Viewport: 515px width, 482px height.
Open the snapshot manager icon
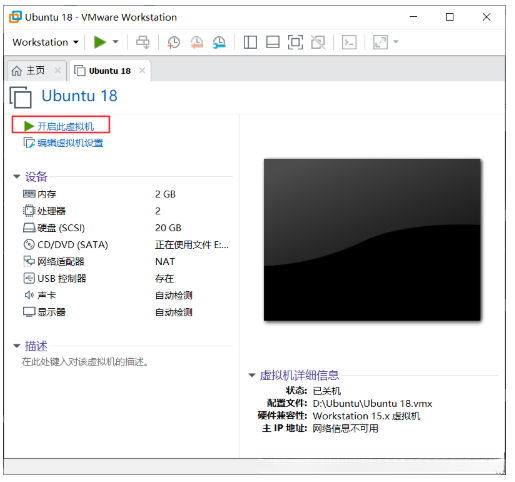(219, 42)
